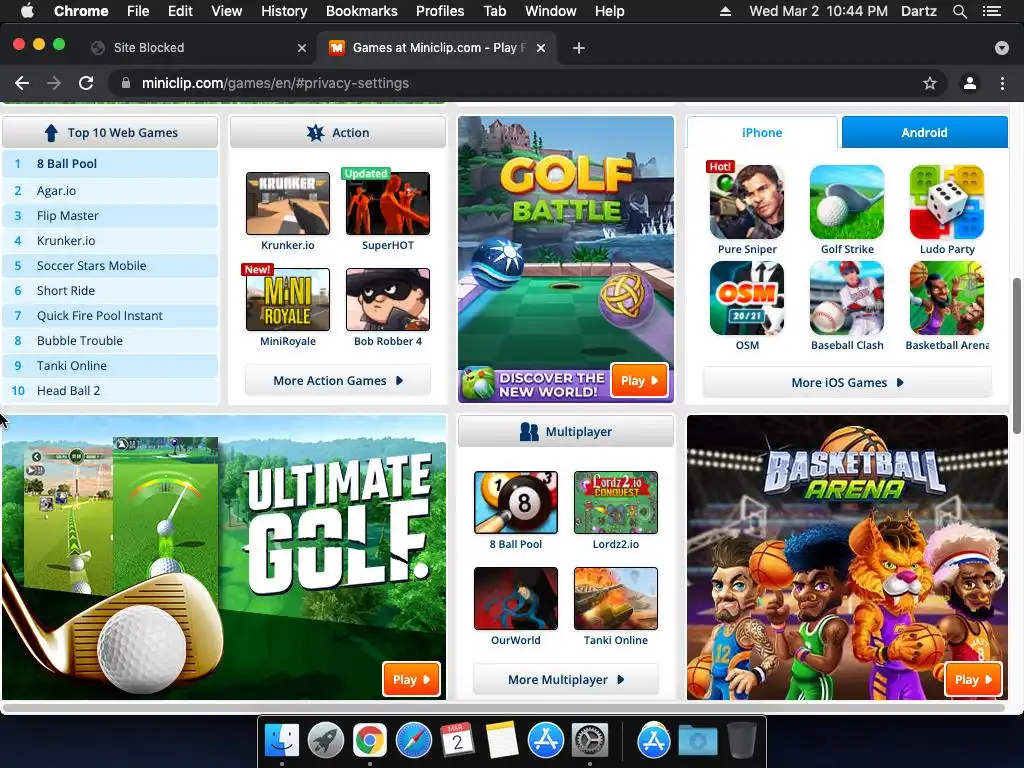This screenshot has width=1024, height=768.
Task: Close the Site Blocked tab
Action: tap(302, 48)
